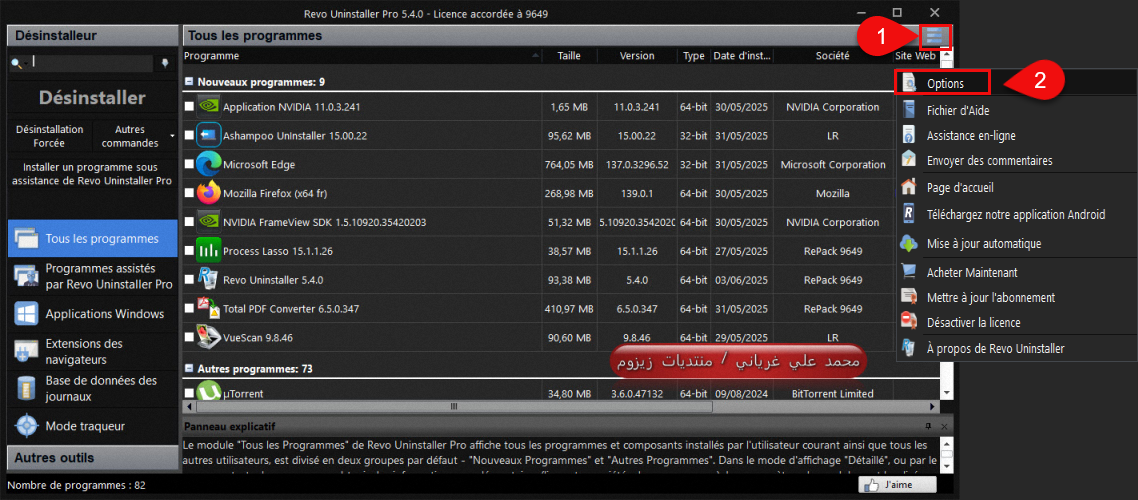Check the Microsoft Edge checkbox
The image size is (1138, 500).
pyautogui.click(x=189, y=164)
